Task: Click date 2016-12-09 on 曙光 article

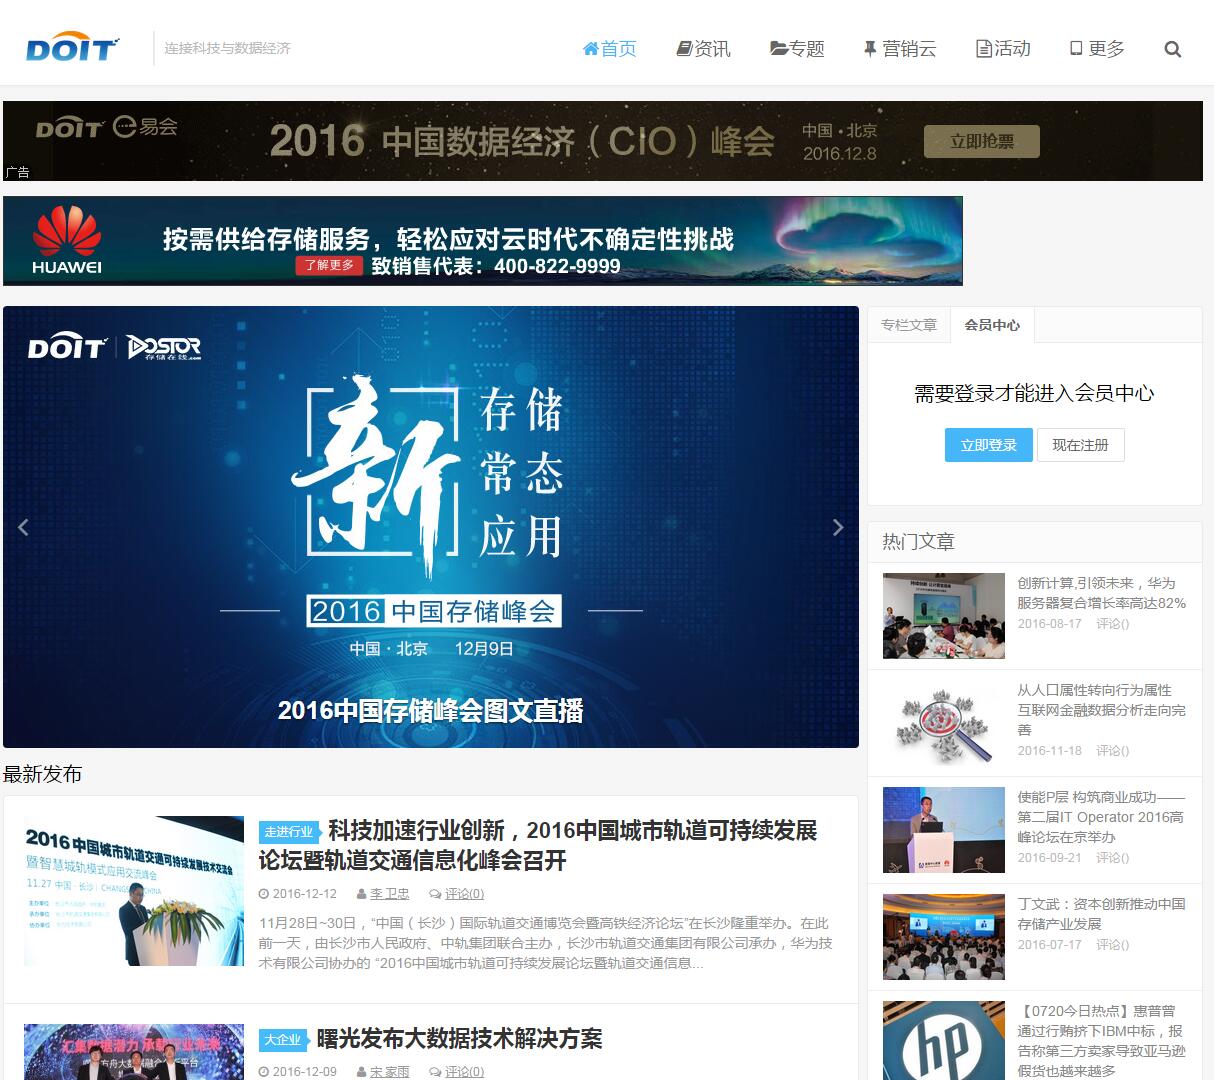Action: click(x=304, y=1072)
